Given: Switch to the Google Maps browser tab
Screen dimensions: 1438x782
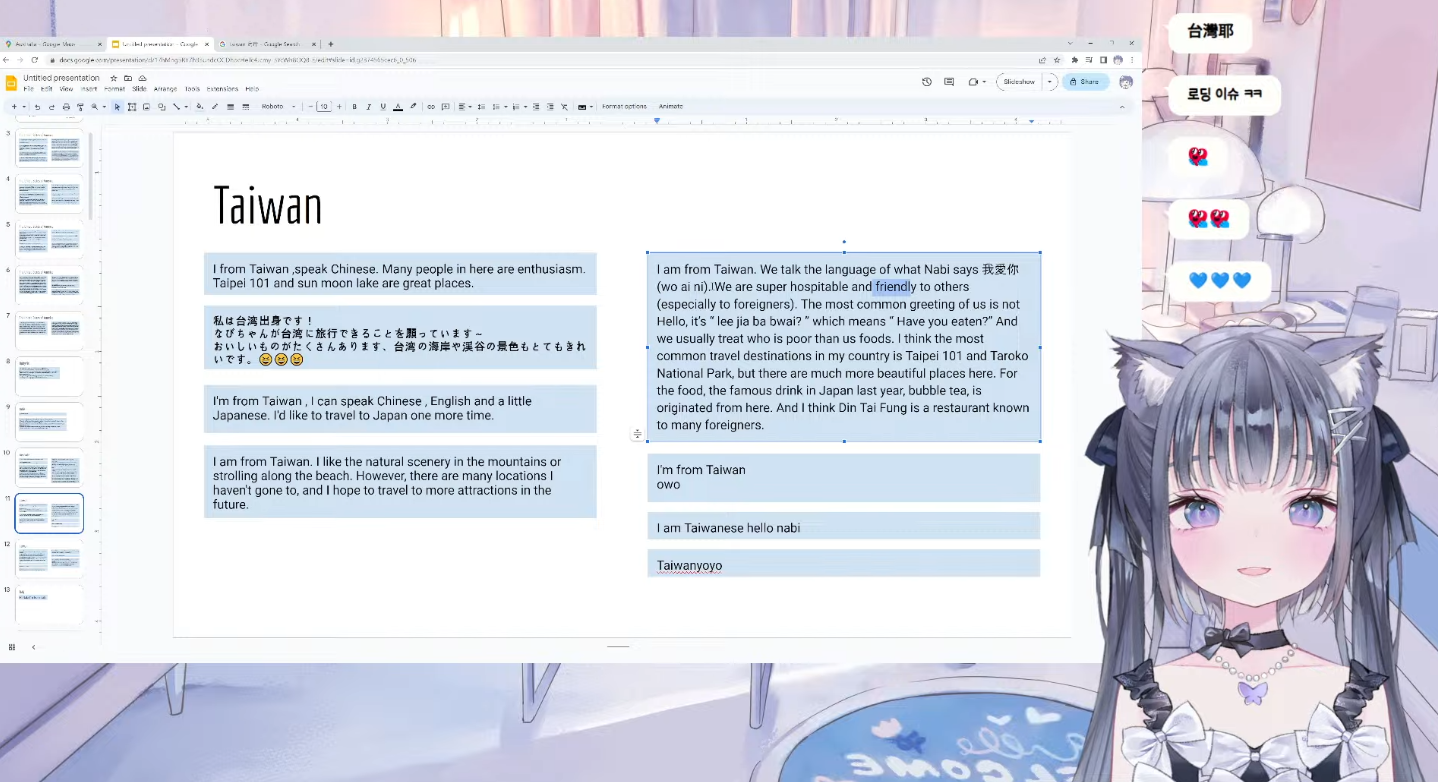Looking at the screenshot, I should point(52,44).
